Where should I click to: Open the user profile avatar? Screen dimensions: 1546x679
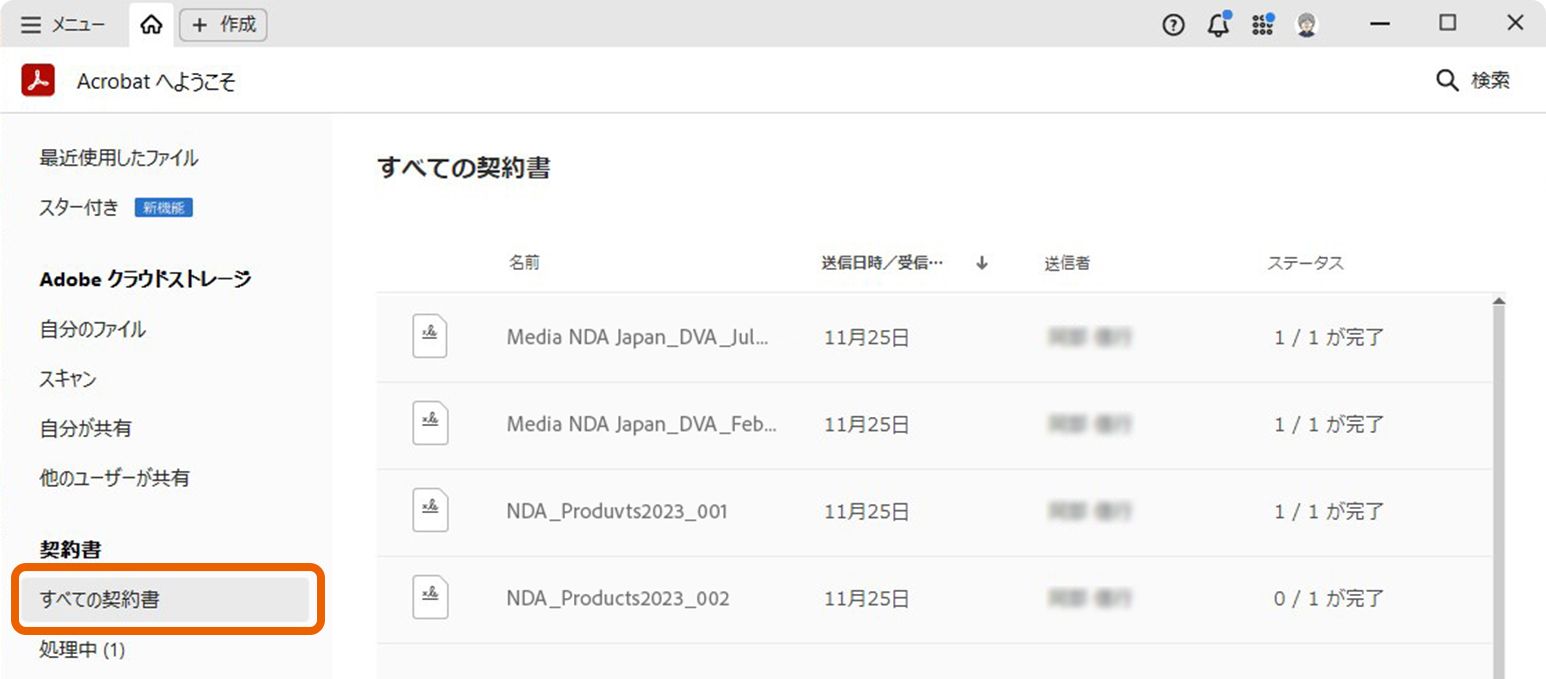click(x=1306, y=25)
